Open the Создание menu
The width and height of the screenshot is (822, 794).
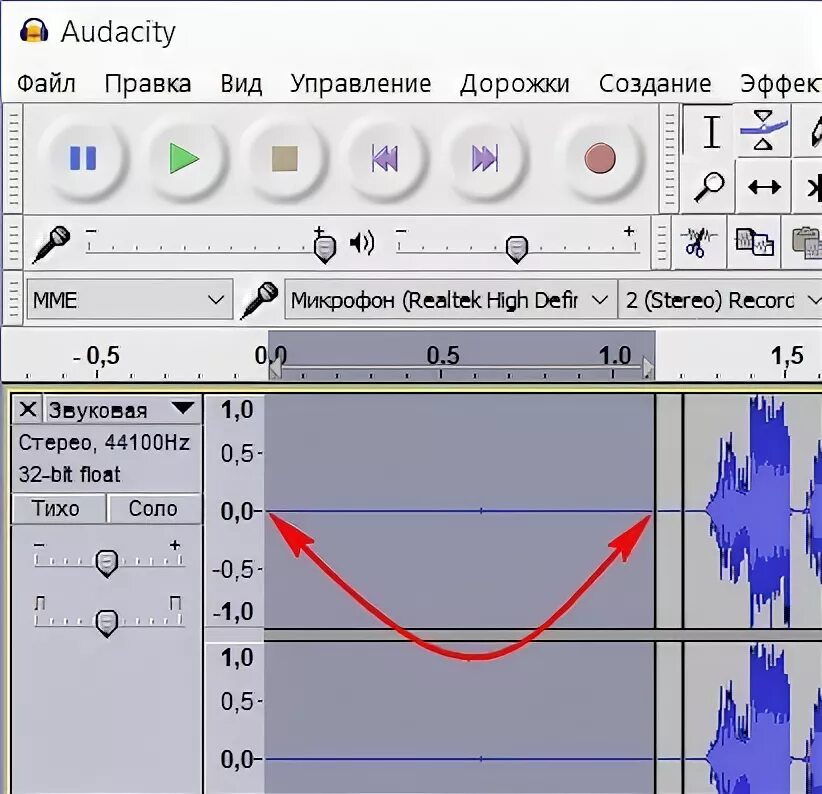pyautogui.click(x=655, y=84)
